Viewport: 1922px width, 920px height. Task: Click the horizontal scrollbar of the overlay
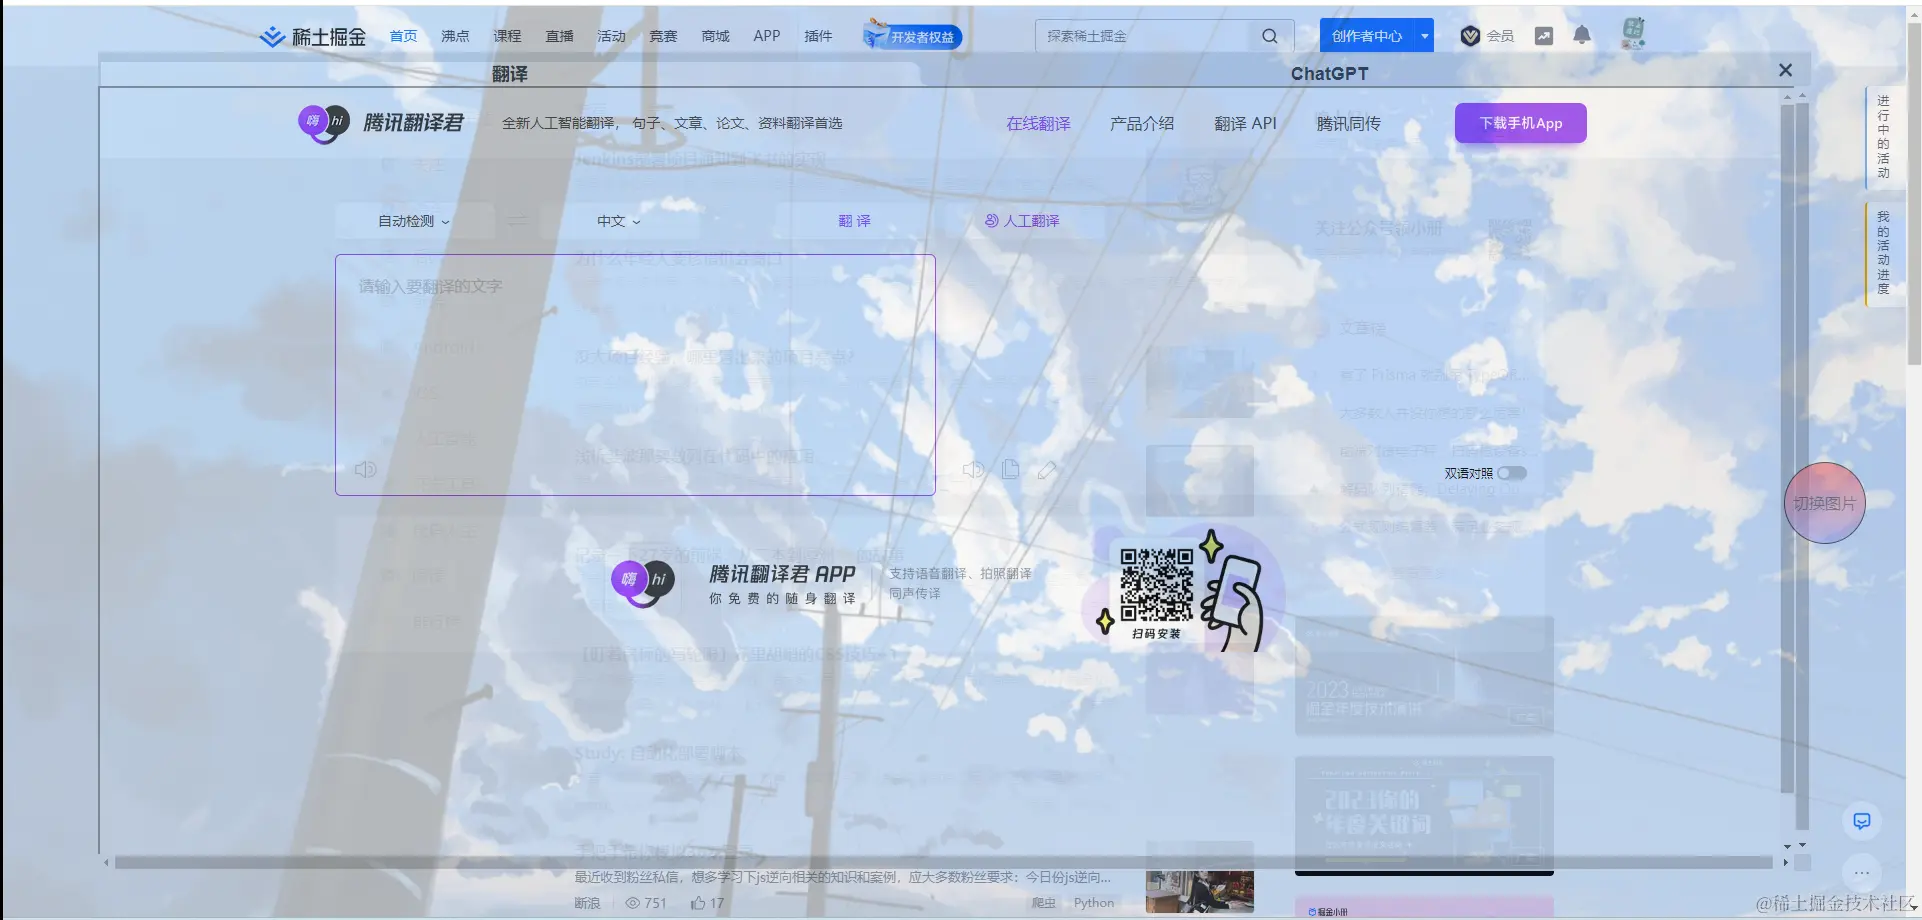click(943, 862)
